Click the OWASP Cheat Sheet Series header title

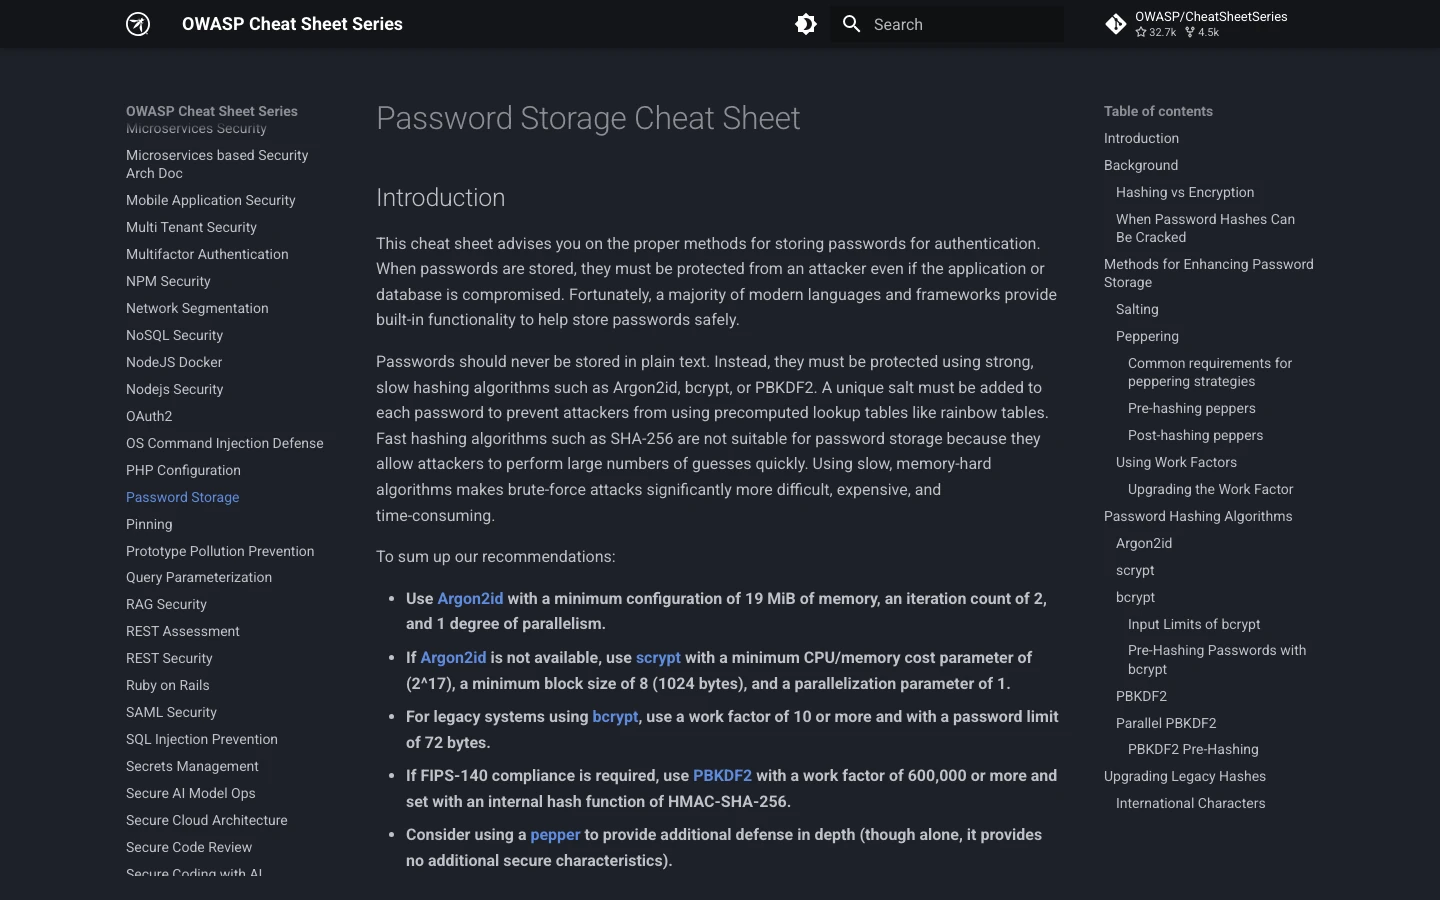tap(292, 24)
